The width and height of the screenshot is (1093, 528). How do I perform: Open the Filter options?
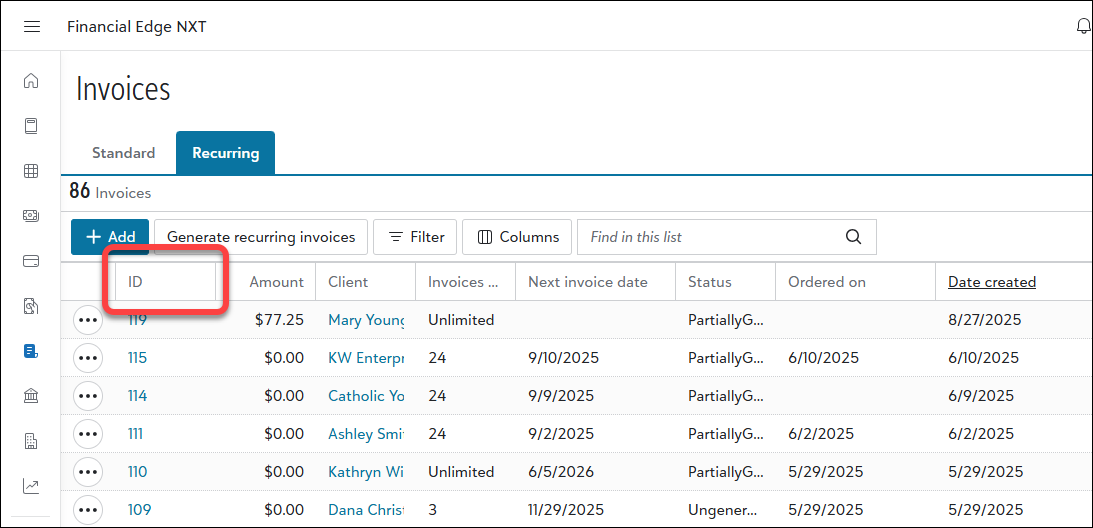415,237
